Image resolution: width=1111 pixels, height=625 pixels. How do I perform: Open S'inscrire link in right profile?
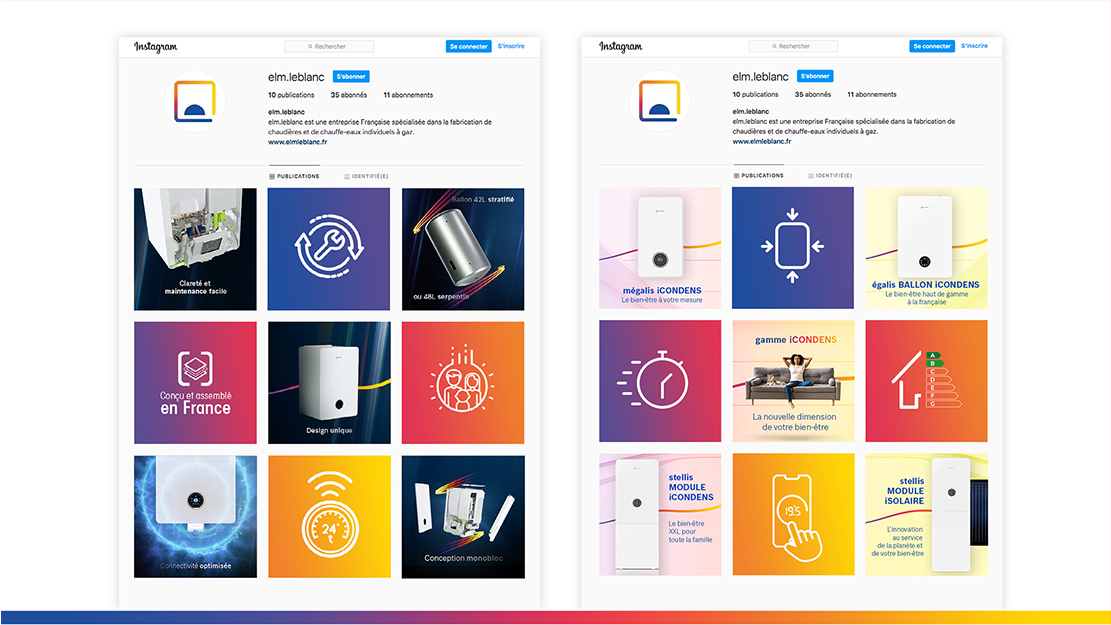974,46
